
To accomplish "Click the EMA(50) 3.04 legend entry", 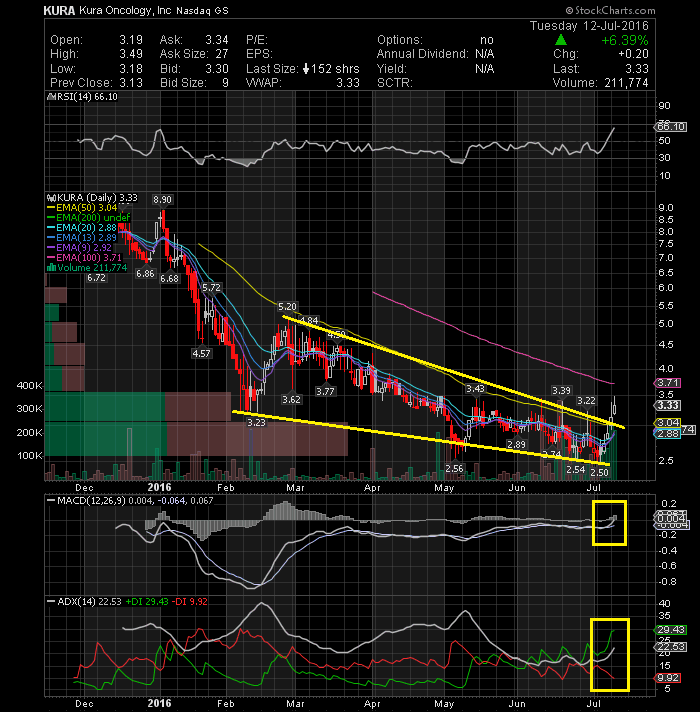I will click(81, 208).
